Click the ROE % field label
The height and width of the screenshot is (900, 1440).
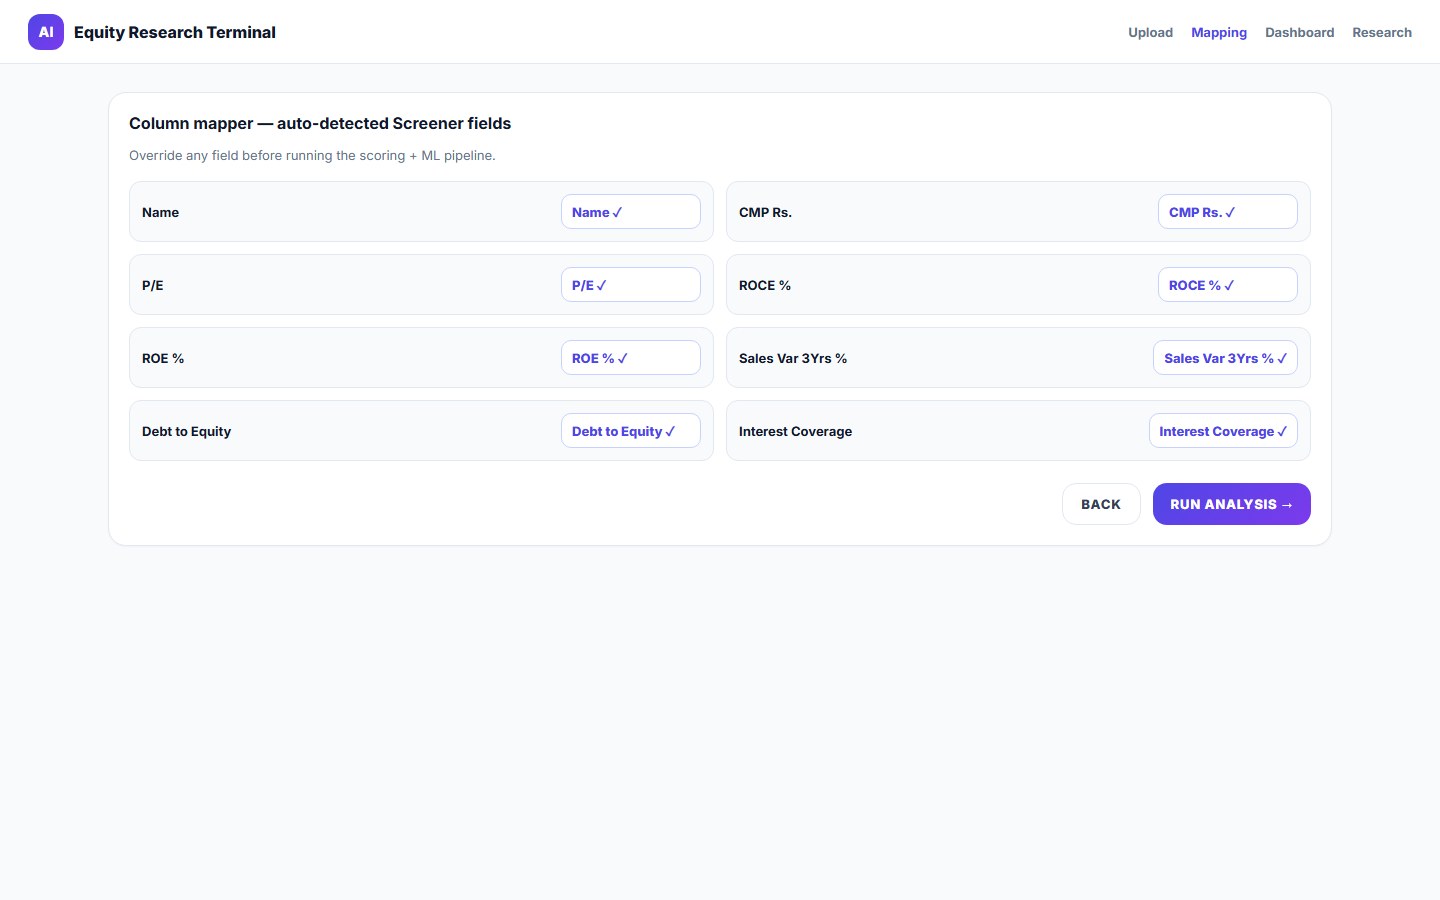click(x=163, y=358)
